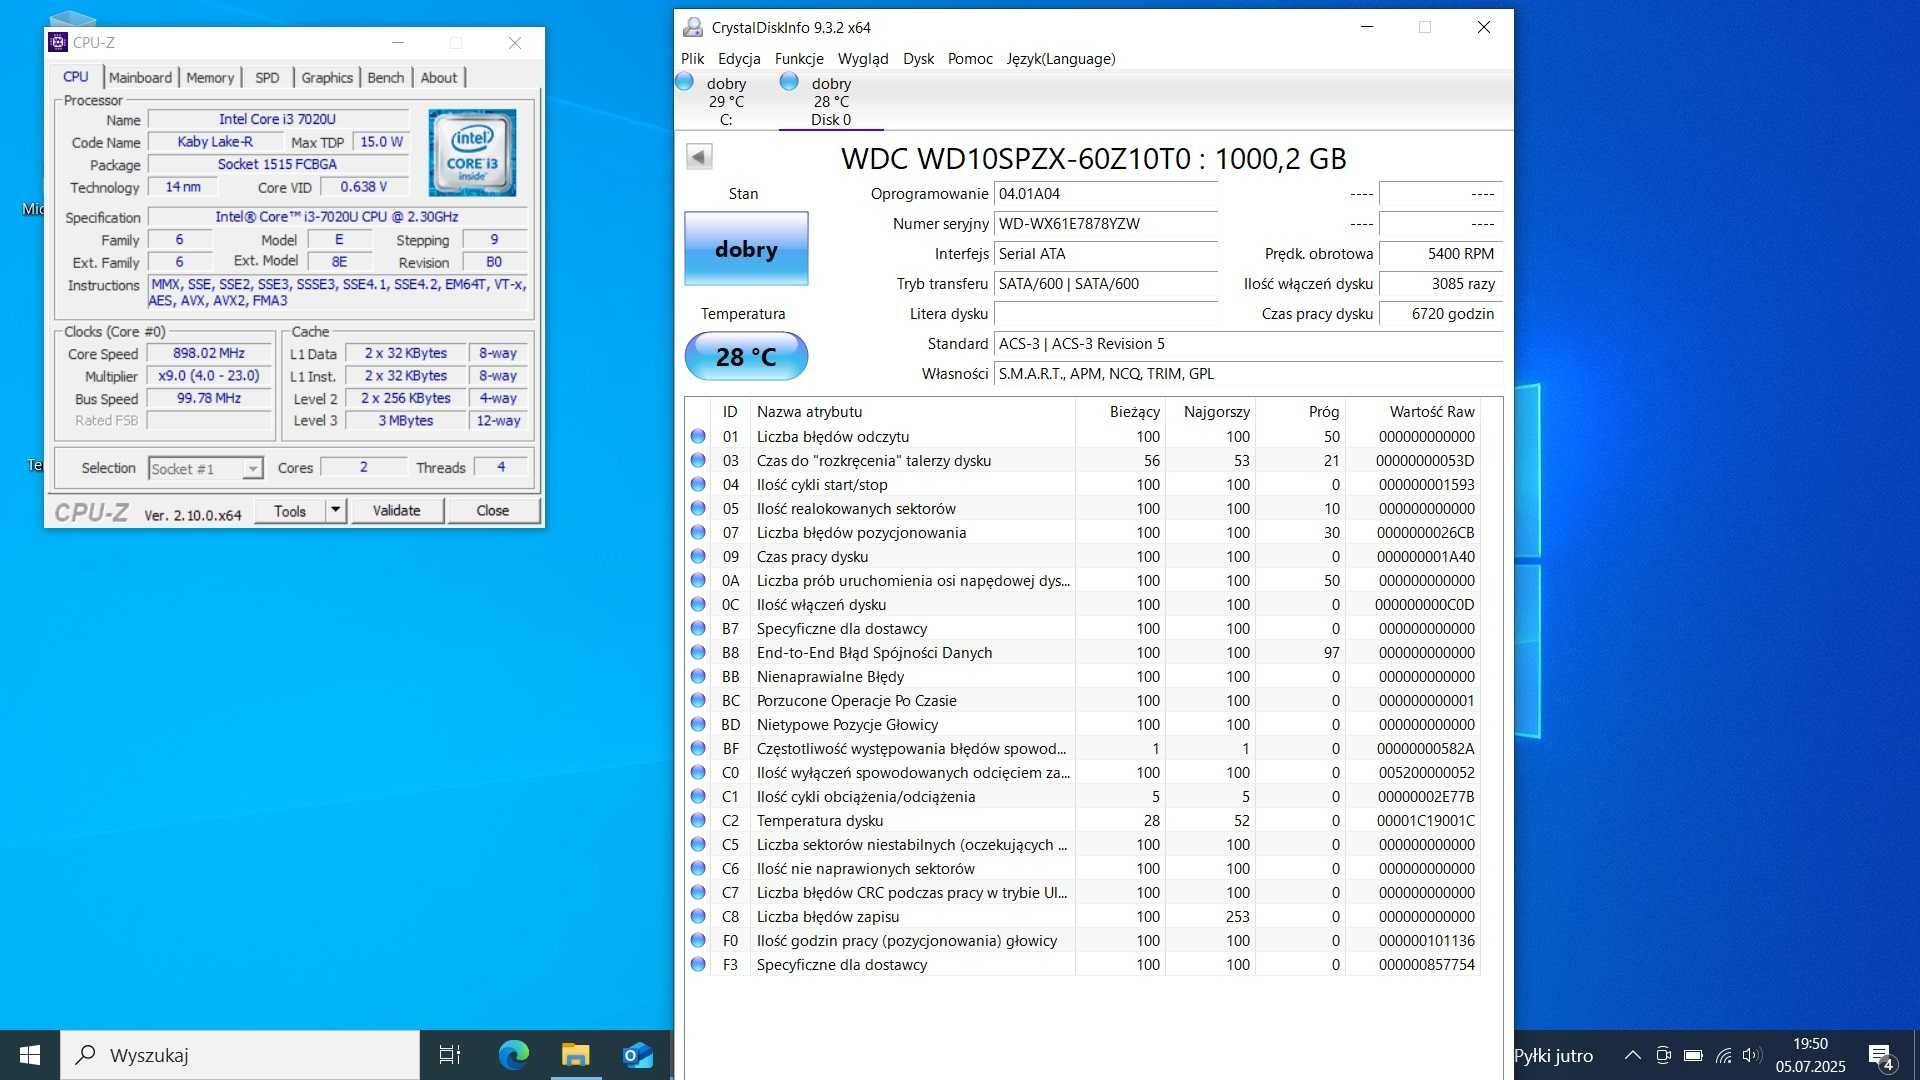Click the blue orb beside Disk 0 tab

789,82
